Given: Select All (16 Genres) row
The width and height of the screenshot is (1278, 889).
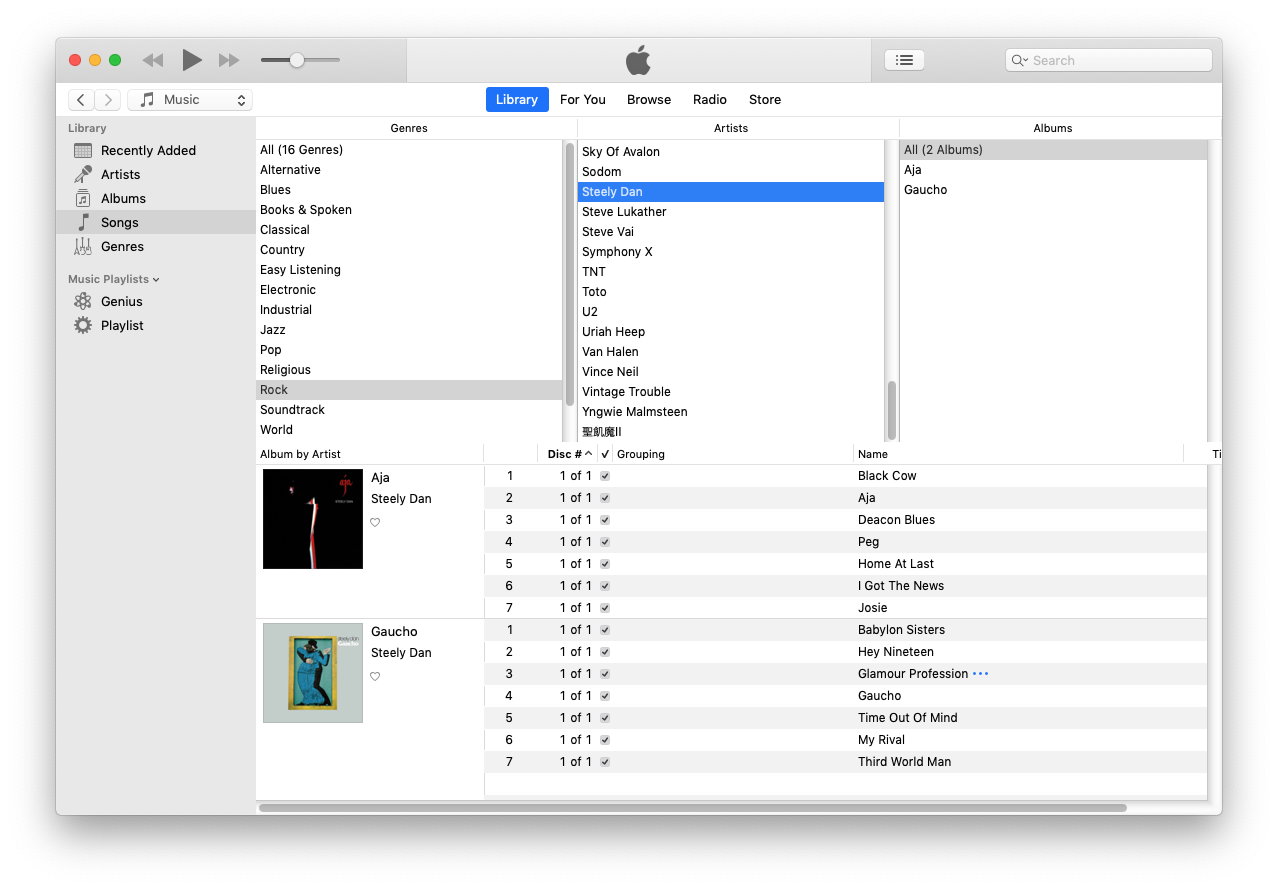Looking at the screenshot, I should 409,150.
